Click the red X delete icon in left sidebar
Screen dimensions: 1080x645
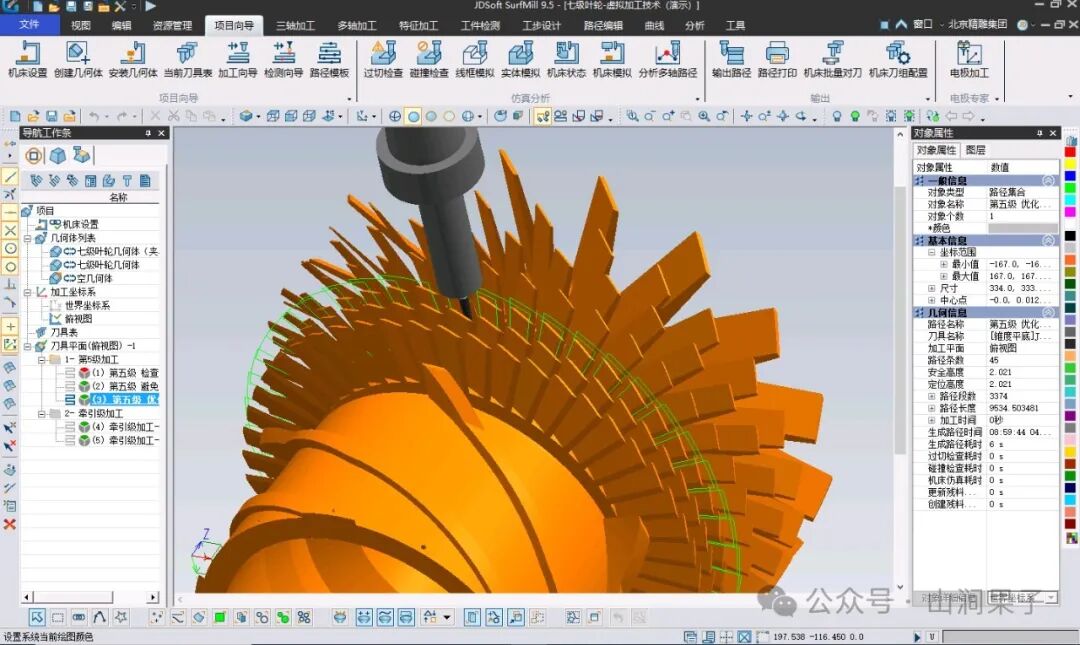10,524
